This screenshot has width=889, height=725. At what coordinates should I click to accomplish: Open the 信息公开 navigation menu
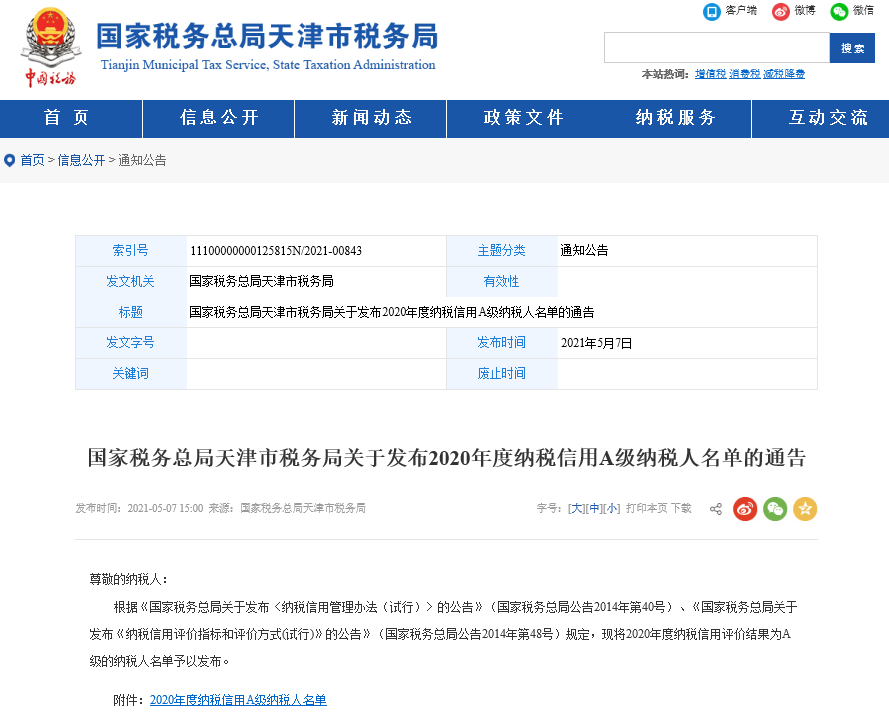[x=219, y=118]
